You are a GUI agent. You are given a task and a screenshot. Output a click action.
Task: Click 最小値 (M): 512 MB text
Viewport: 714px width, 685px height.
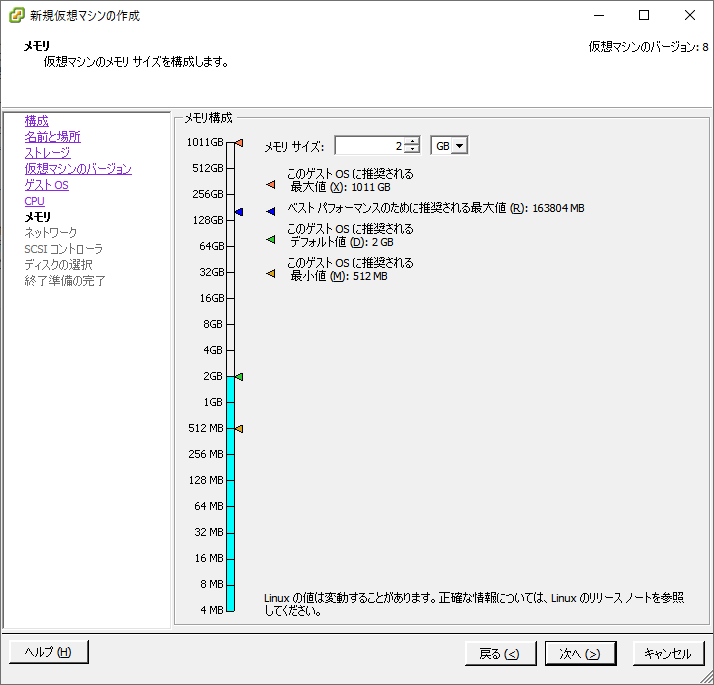point(339,276)
